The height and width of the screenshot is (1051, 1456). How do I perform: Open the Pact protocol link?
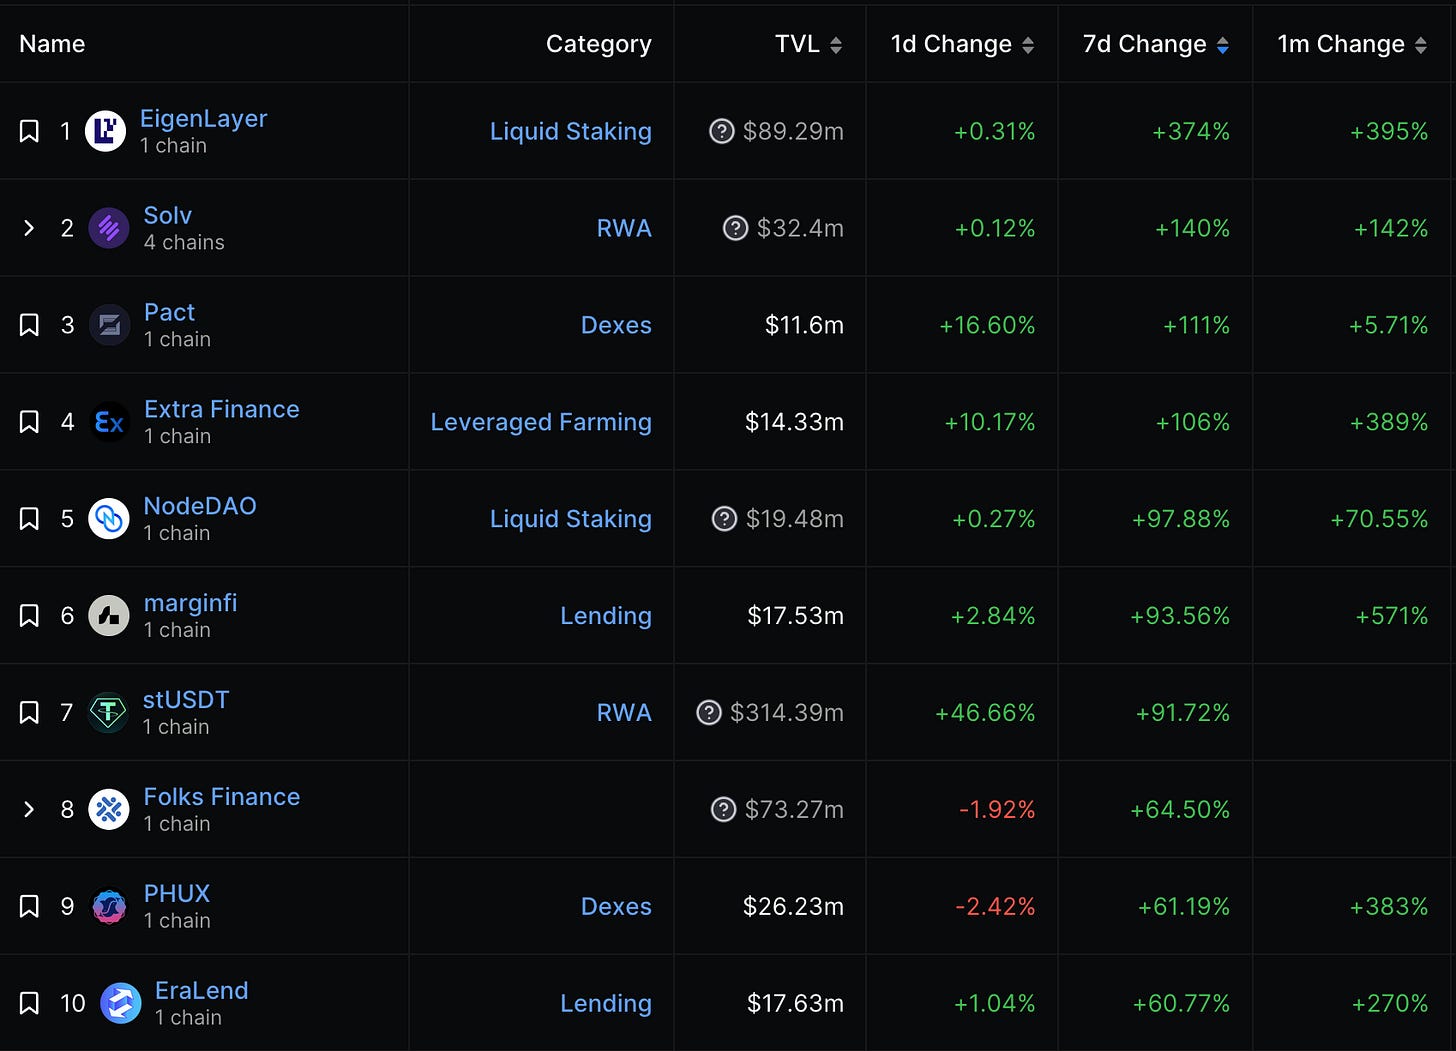pos(170,312)
